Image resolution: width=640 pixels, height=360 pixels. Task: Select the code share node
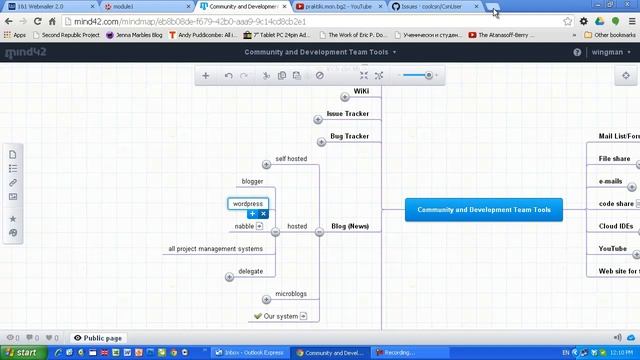[x=616, y=204]
